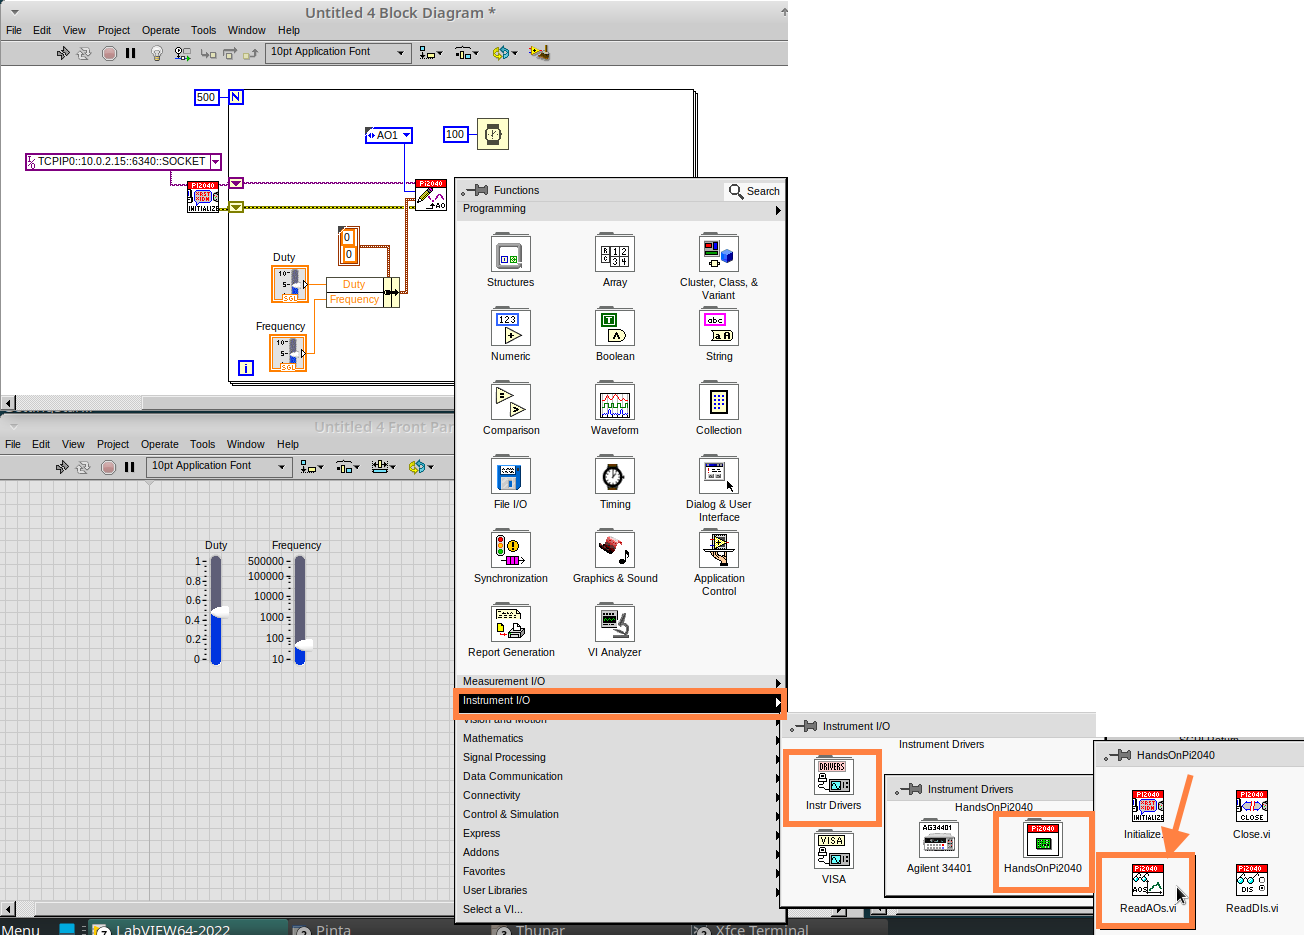1304x935 pixels.
Task: Select Instrument I/O category
Action: pos(620,701)
